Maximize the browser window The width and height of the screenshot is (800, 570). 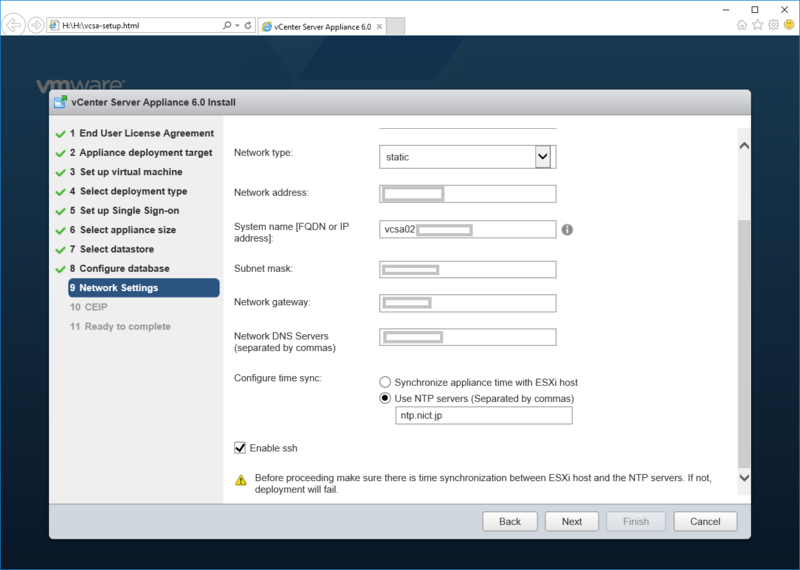click(x=755, y=10)
